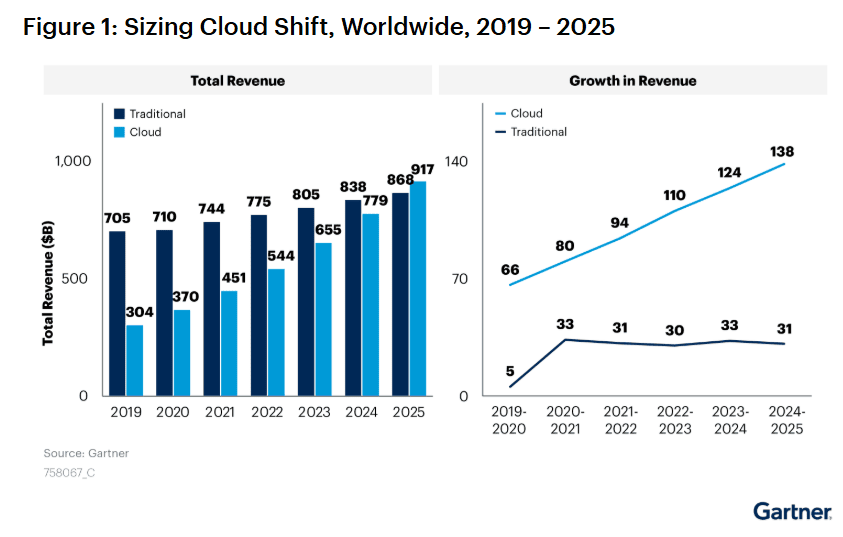Image resolution: width=843 pixels, height=537 pixels.
Task: Click the 138 cloud growth data label
Action: (x=782, y=152)
